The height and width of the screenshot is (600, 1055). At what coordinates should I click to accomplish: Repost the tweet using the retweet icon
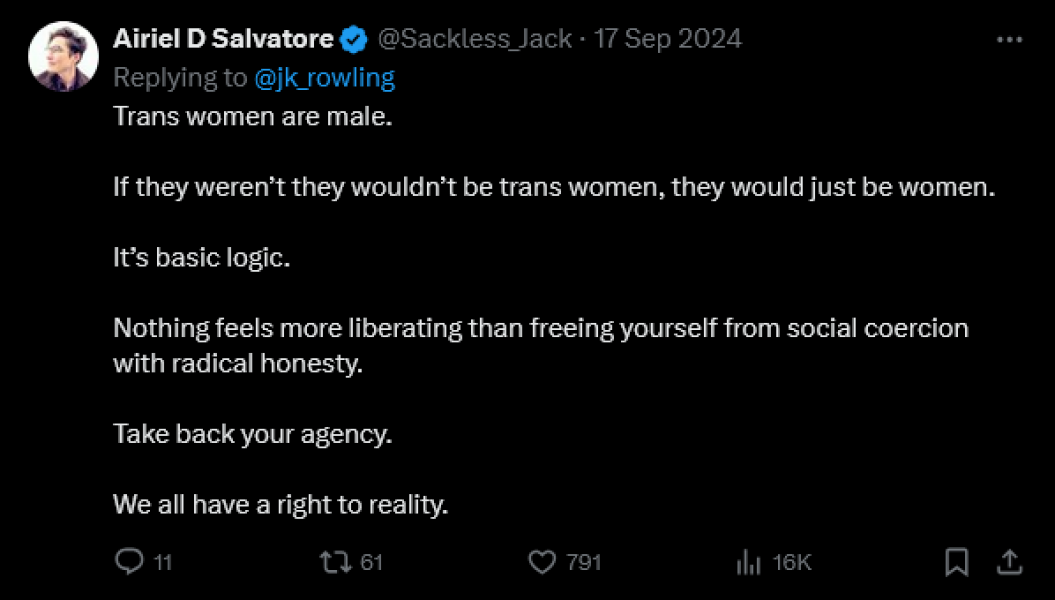tap(335, 562)
